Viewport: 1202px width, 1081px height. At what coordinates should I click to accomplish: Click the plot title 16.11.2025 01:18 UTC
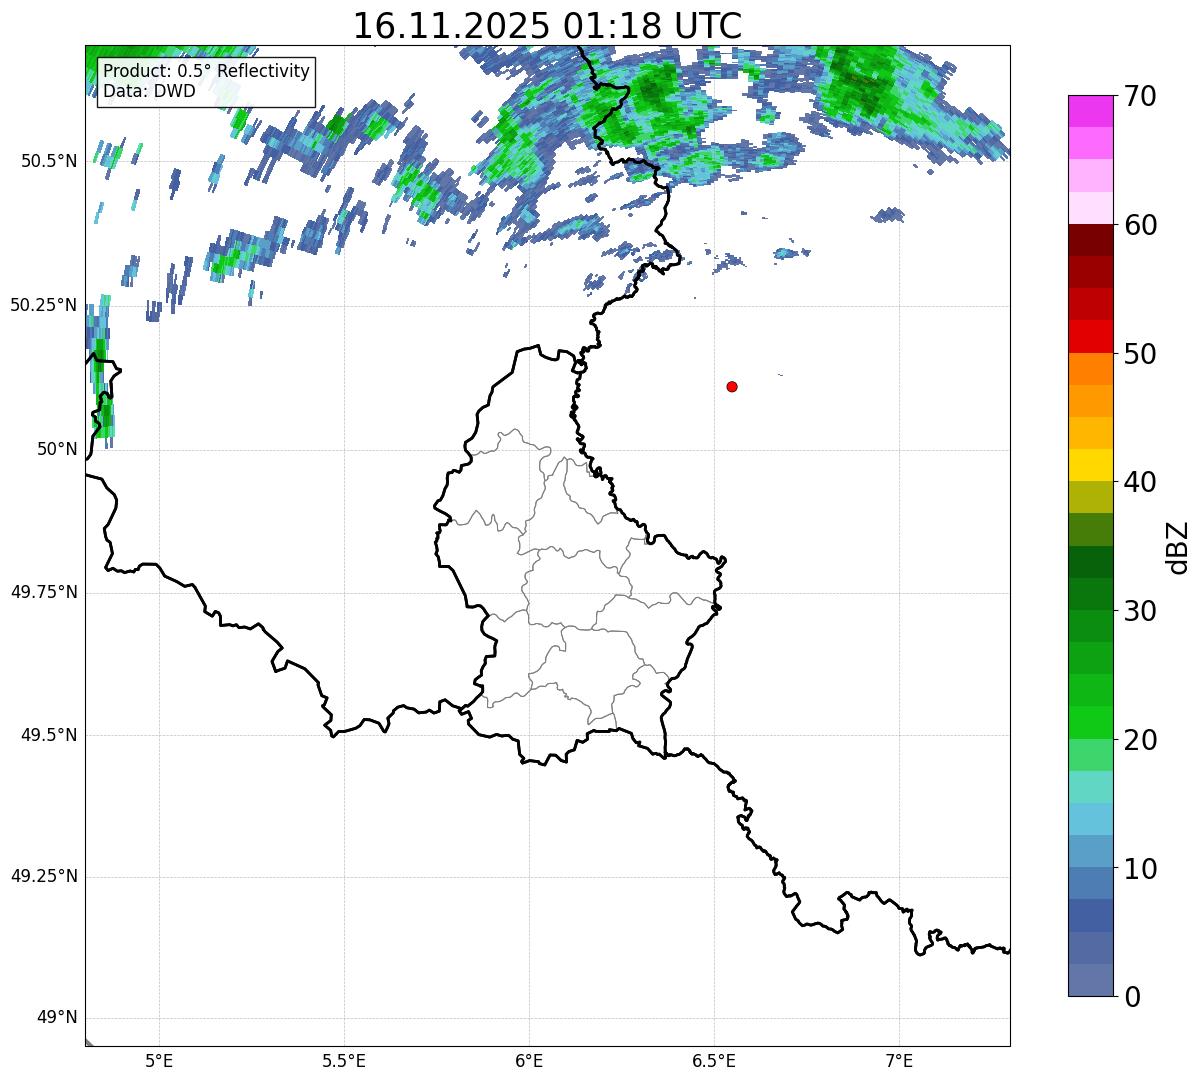(547, 25)
